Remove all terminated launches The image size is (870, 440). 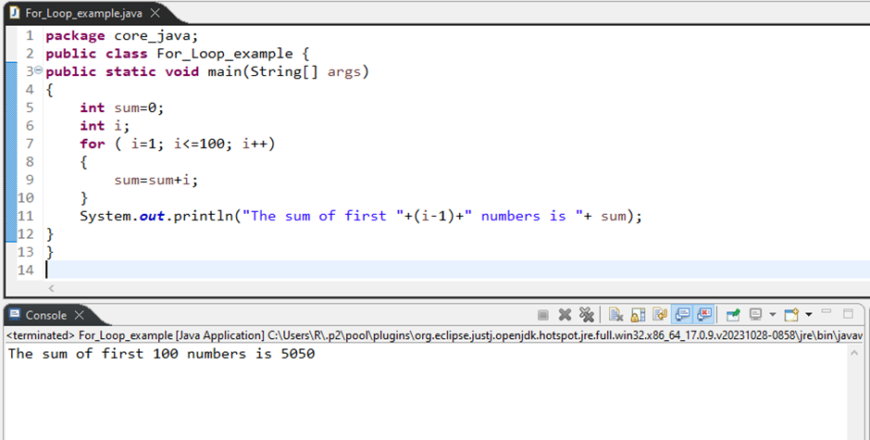click(587, 314)
